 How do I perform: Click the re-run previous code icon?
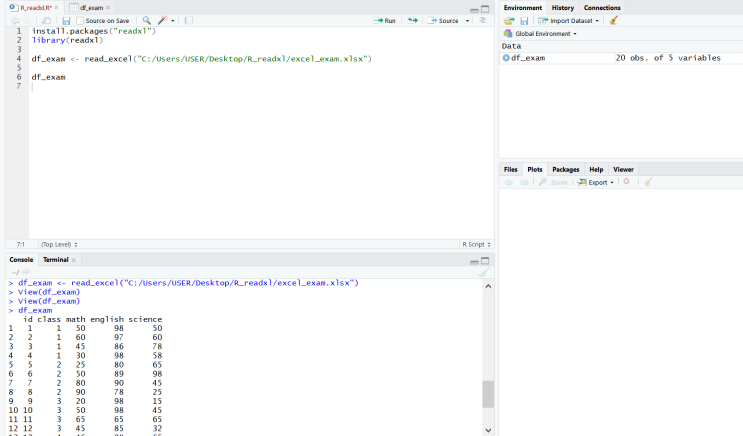412,20
